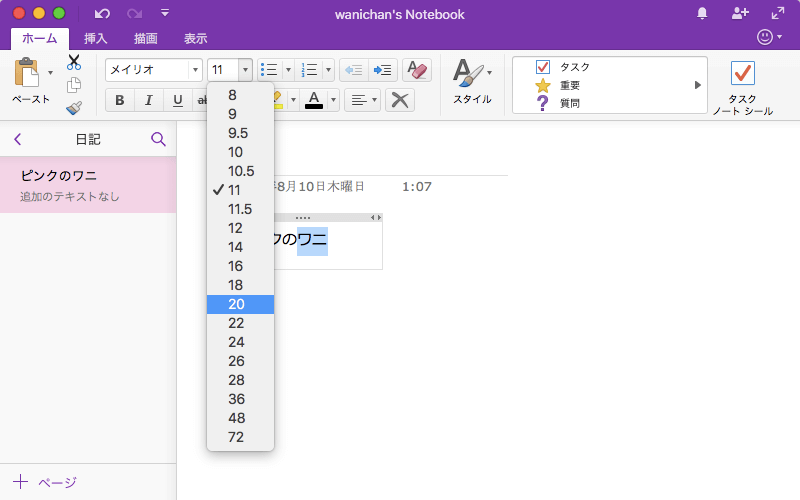The width and height of the screenshot is (800, 500).
Task: Click the note container drag handle dots
Action: pos(303,218)
